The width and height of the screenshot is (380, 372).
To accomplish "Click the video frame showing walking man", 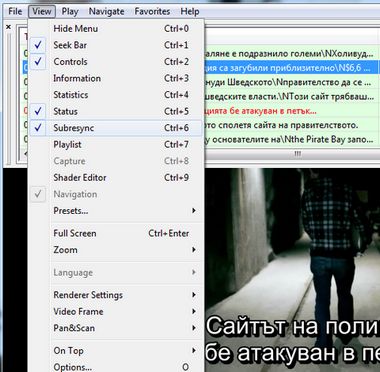I will (x=292, y=270).
